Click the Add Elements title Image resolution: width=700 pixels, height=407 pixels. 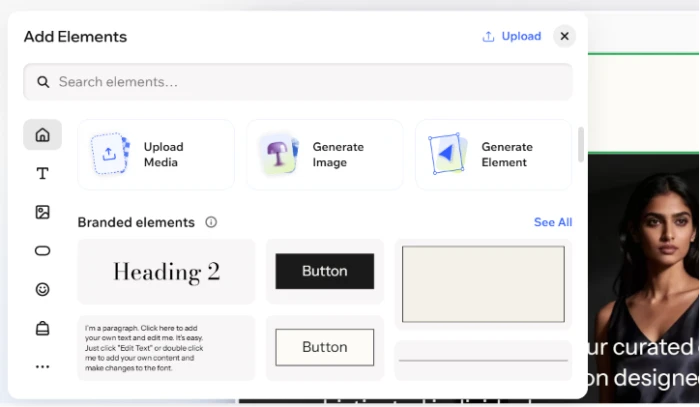pos(75,37)
